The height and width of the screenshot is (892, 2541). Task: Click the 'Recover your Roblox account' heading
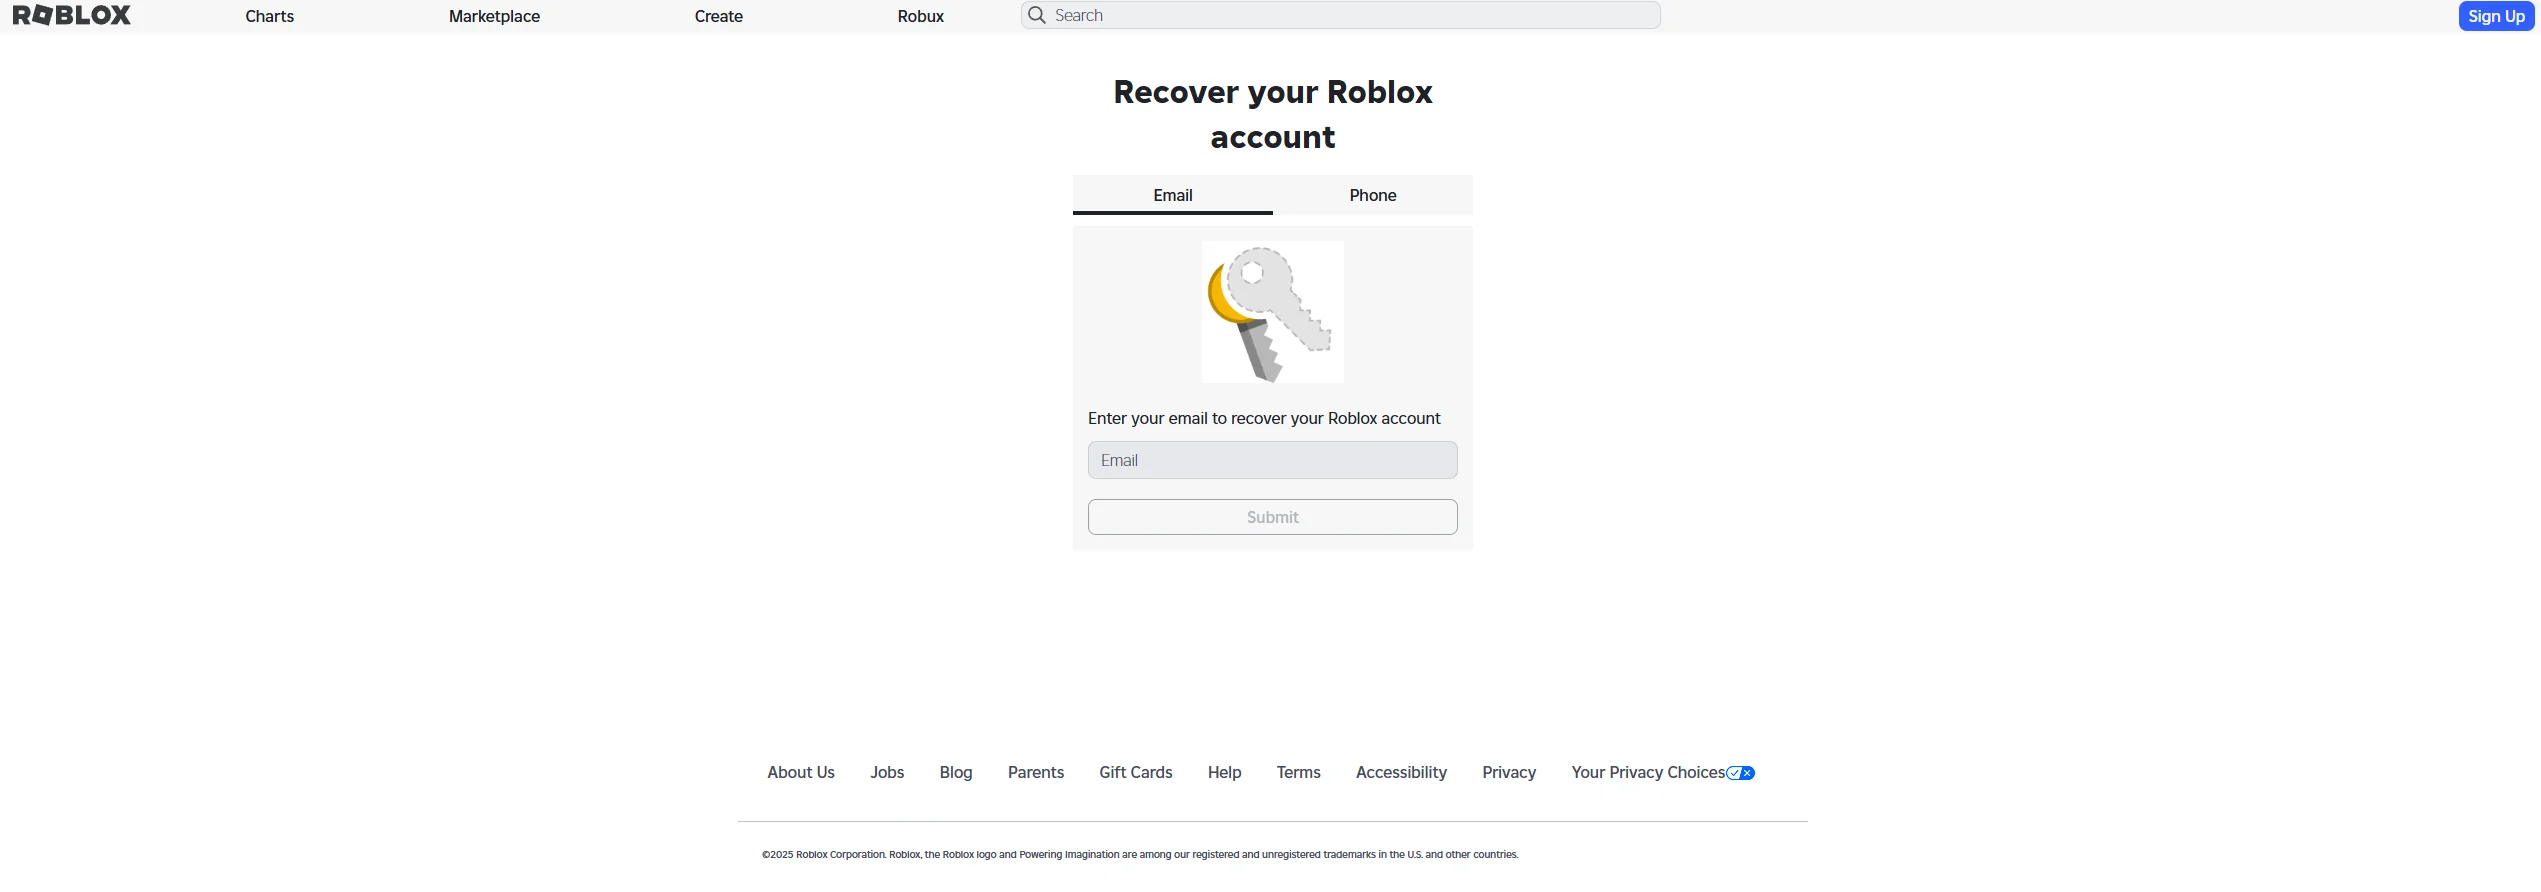click(x=1272, y=114)
